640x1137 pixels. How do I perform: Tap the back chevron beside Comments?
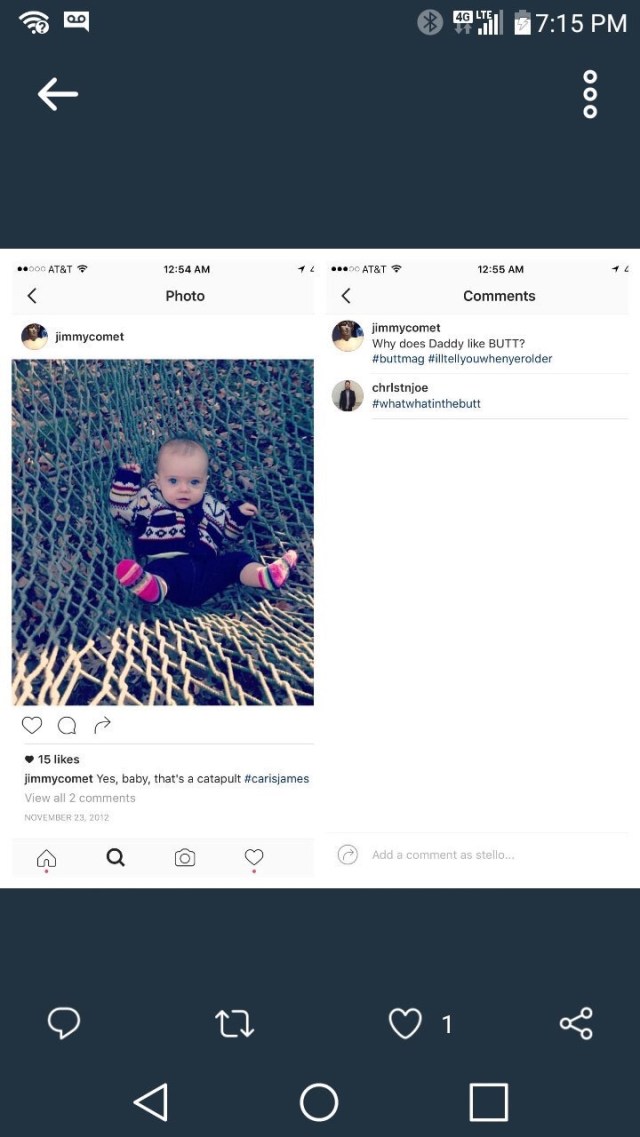[346, 296]
